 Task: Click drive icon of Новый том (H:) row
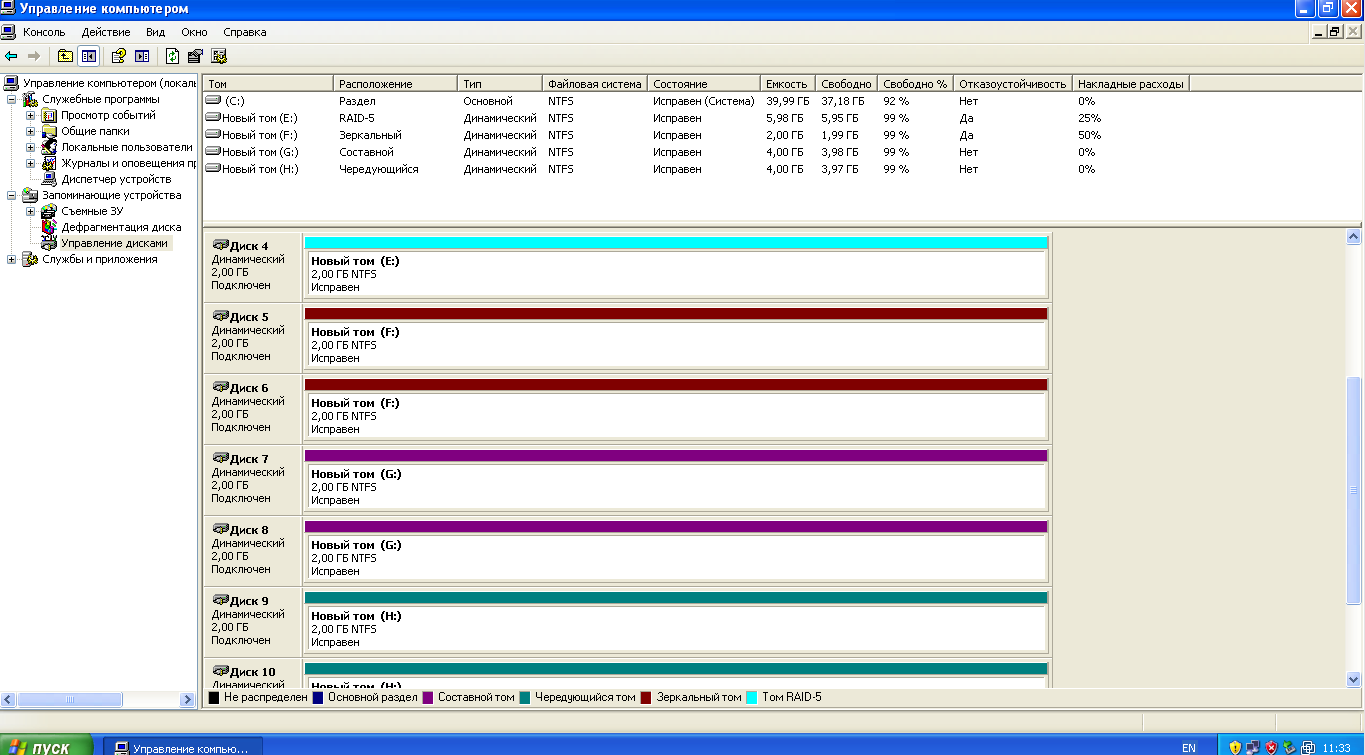[213, 169]
